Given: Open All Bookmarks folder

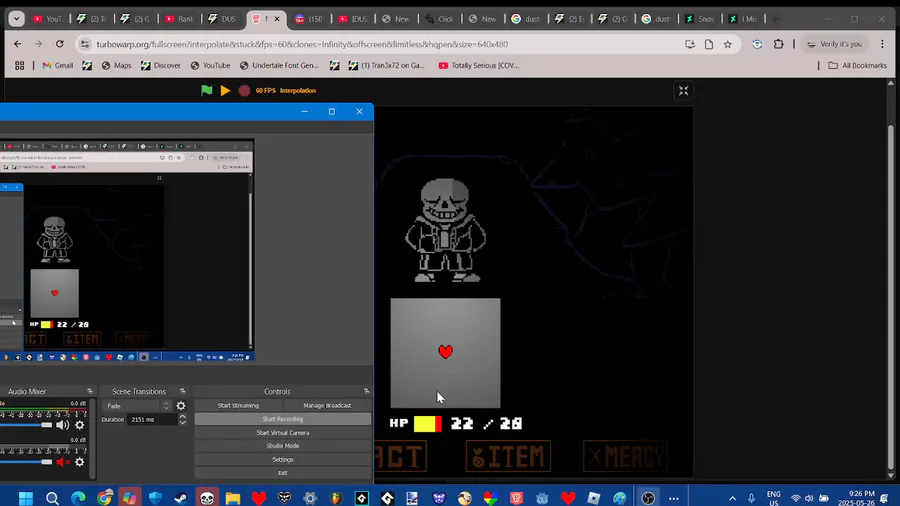Looking at the screenshot, I should coord(858,65).
